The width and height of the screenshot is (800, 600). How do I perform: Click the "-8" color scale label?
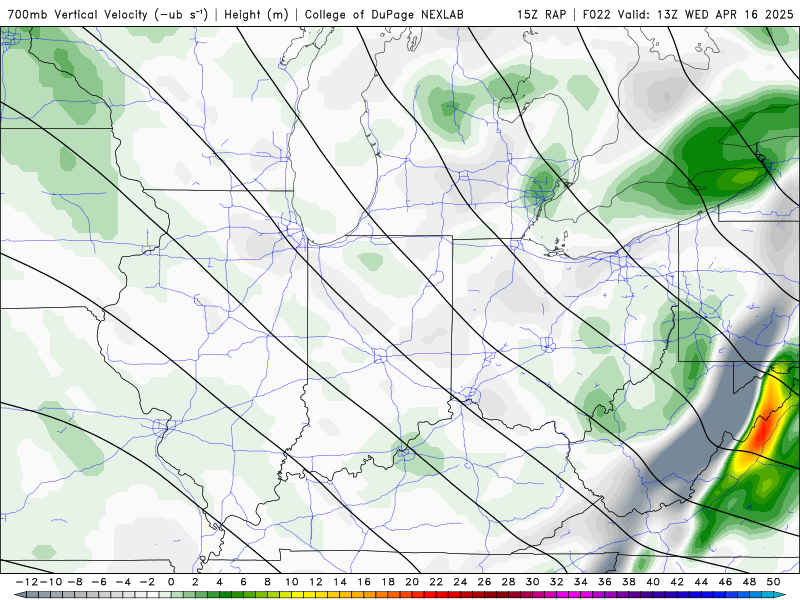click(x=75, y=582)
